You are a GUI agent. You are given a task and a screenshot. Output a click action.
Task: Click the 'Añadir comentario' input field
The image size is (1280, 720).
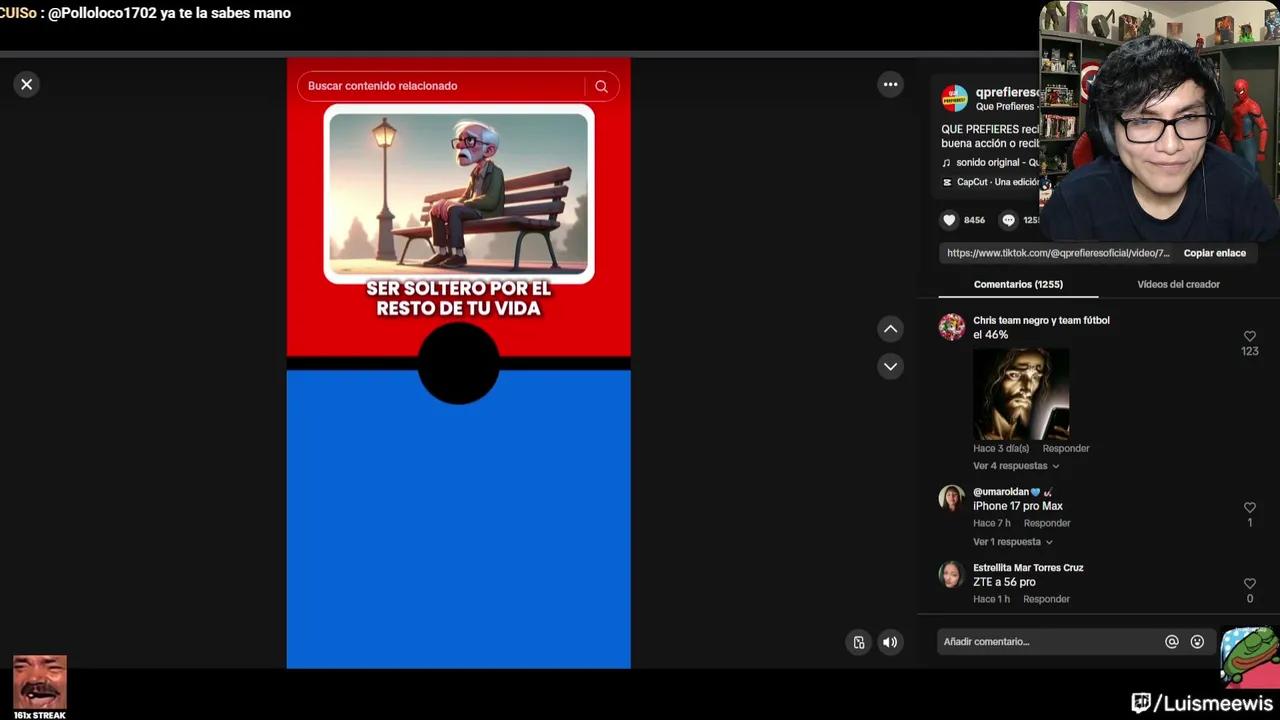1050,641
